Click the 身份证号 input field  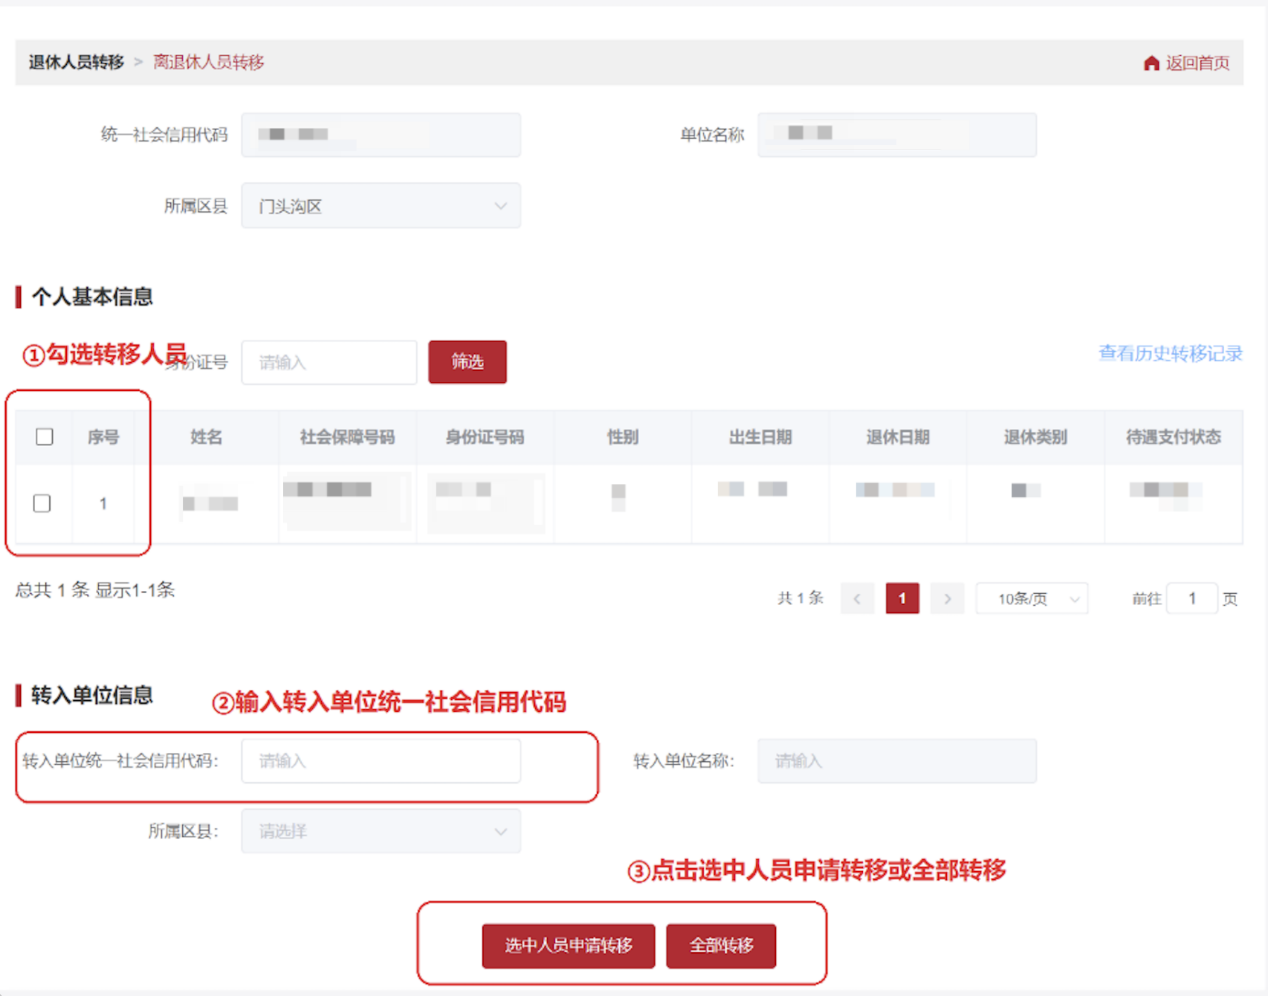point(329,362)
